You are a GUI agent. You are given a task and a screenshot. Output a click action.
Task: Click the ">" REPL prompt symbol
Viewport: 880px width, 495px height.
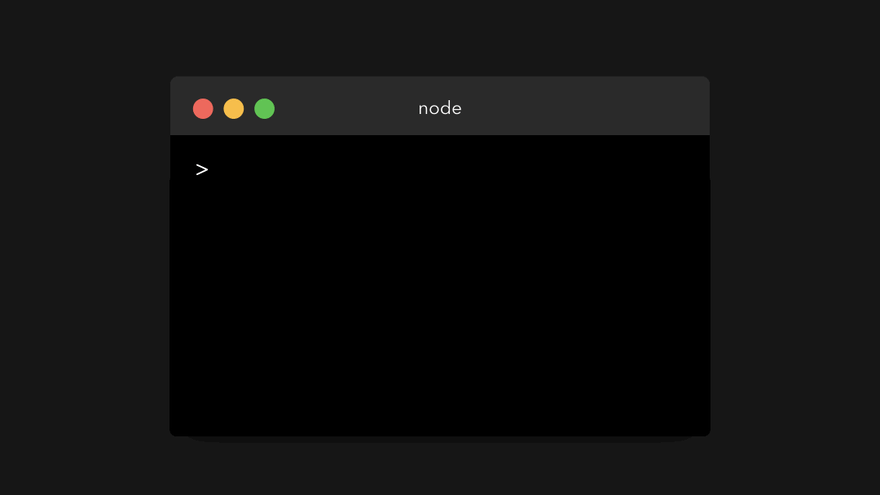(202, 169)
